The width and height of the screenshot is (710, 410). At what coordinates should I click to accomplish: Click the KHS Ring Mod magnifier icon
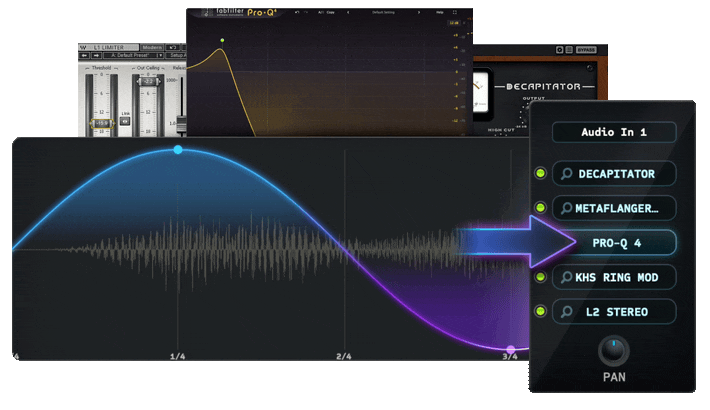[x=566, y=277]
